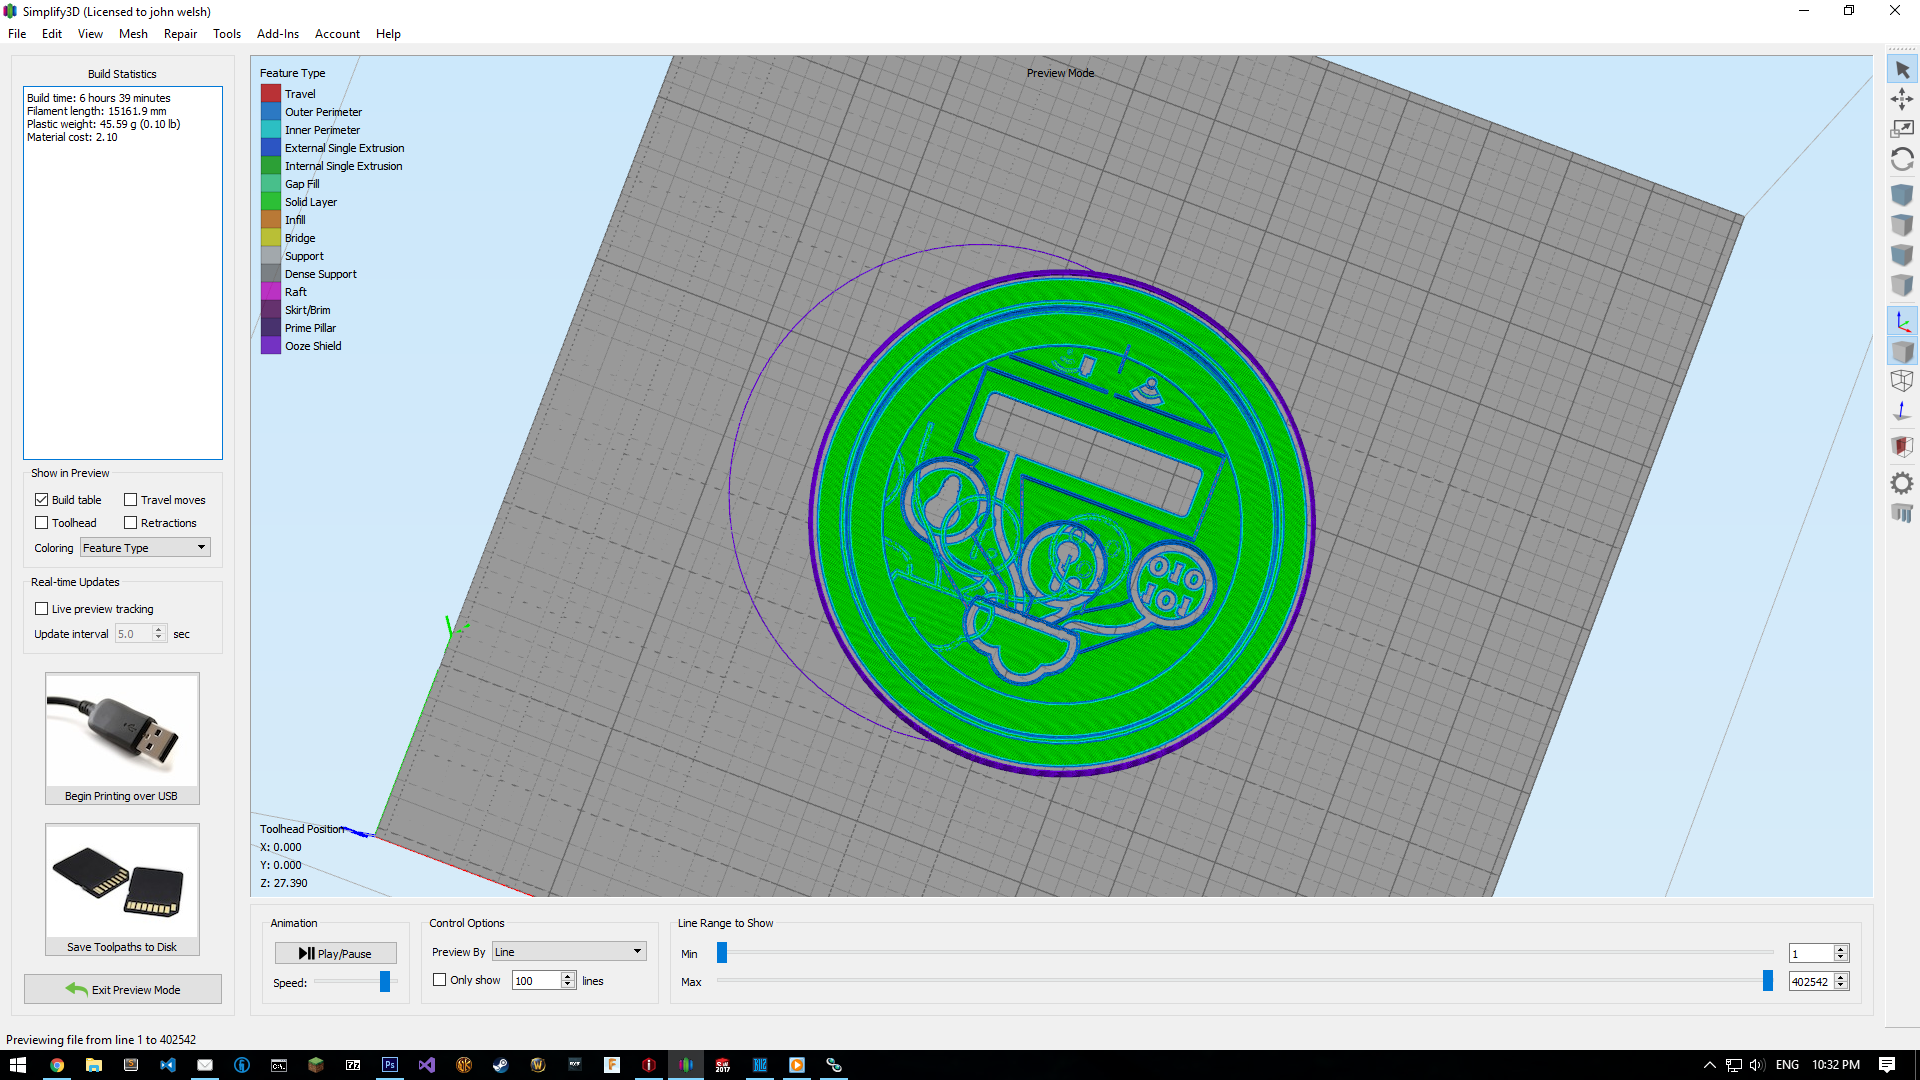
Task: Open the View menu
Action: (x=90, y=34)
